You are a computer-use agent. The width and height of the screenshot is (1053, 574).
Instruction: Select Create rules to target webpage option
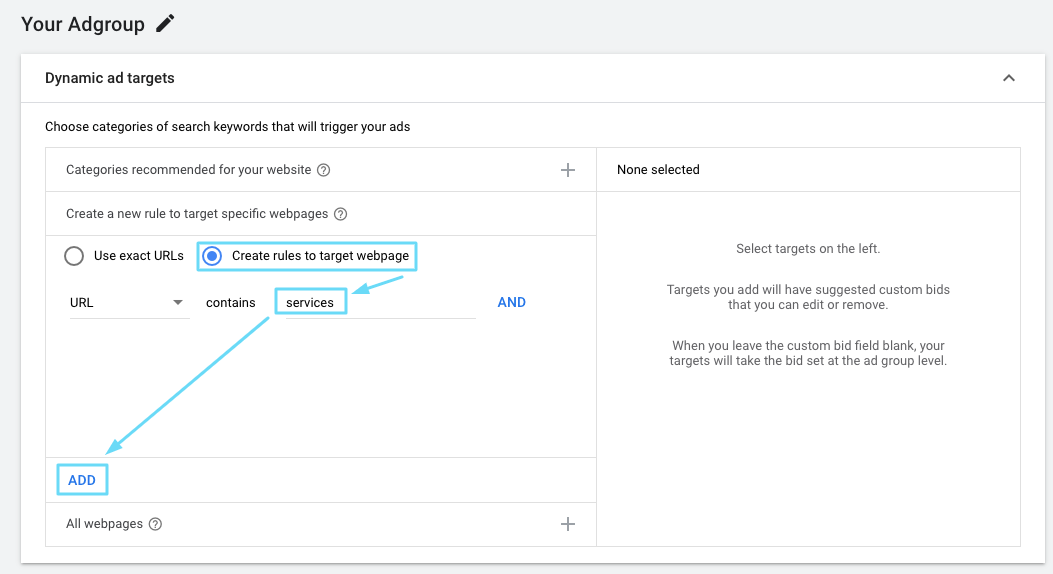212,256
